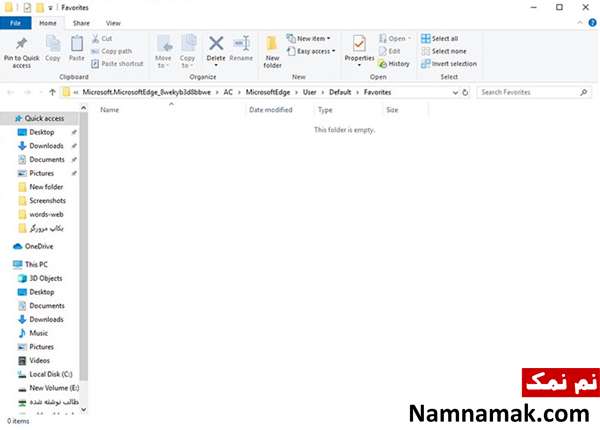The width and height of the screenshot is (600, 430).
Task: Click the Search Favorites box
Action: pyautogui.click(x=534, y=92)
